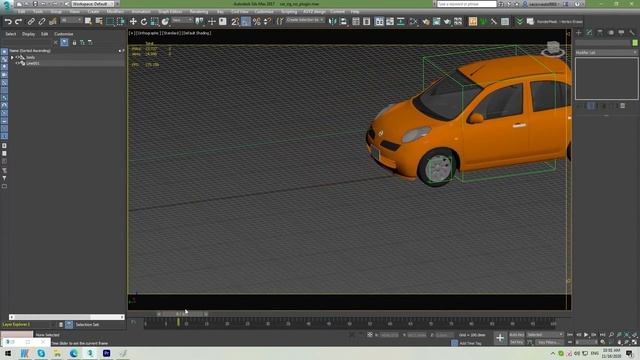Click the Time Configuration icon
The width and height of the screenshot is (640, 360).
pos(603,342)
